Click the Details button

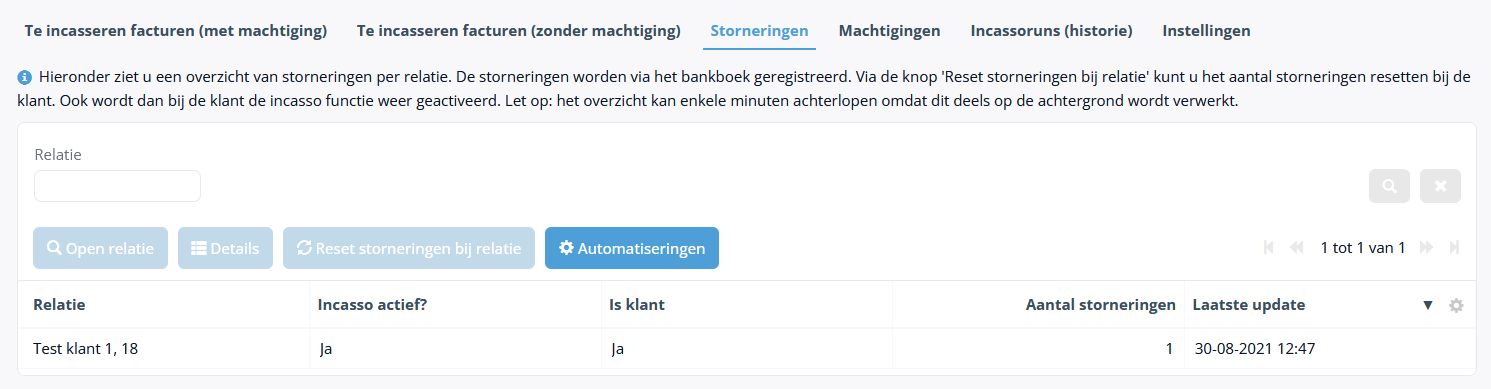(225, 248)
